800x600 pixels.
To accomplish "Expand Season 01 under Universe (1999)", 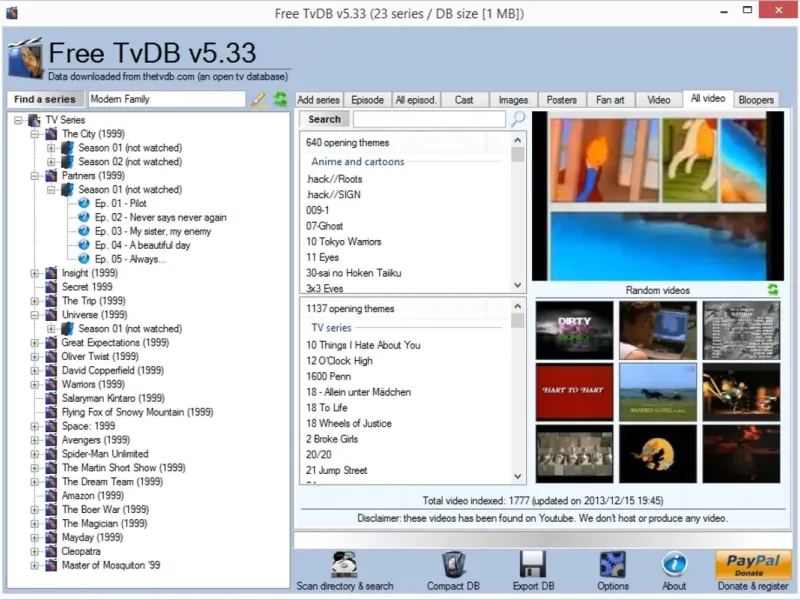I will click(52, 329).
